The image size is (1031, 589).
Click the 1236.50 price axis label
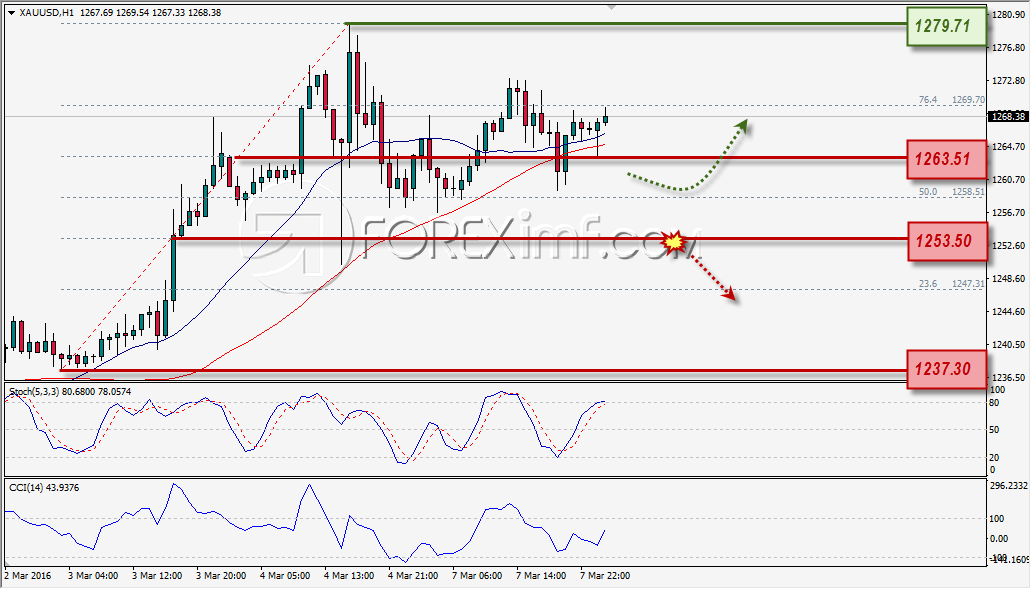tap(1008, 377)
